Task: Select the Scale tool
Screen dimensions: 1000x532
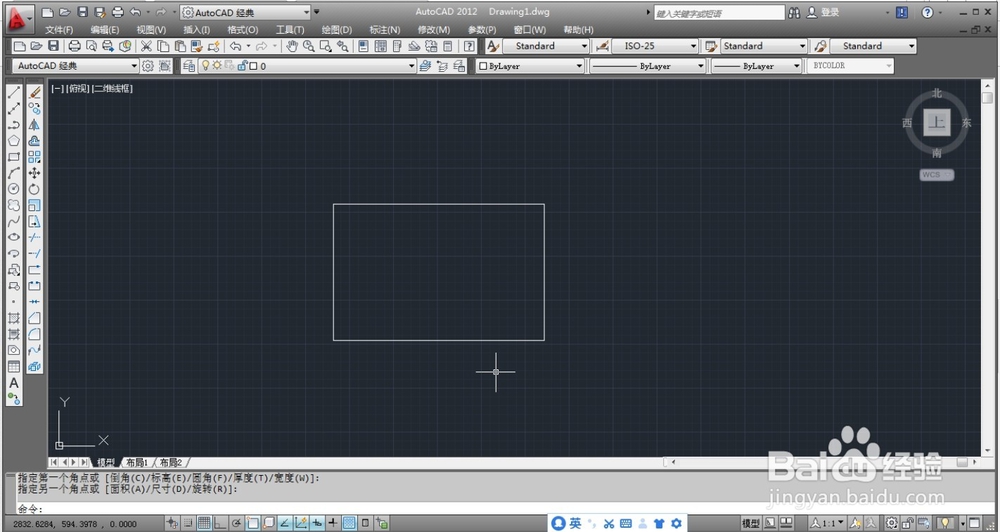Action: (34, 205)
